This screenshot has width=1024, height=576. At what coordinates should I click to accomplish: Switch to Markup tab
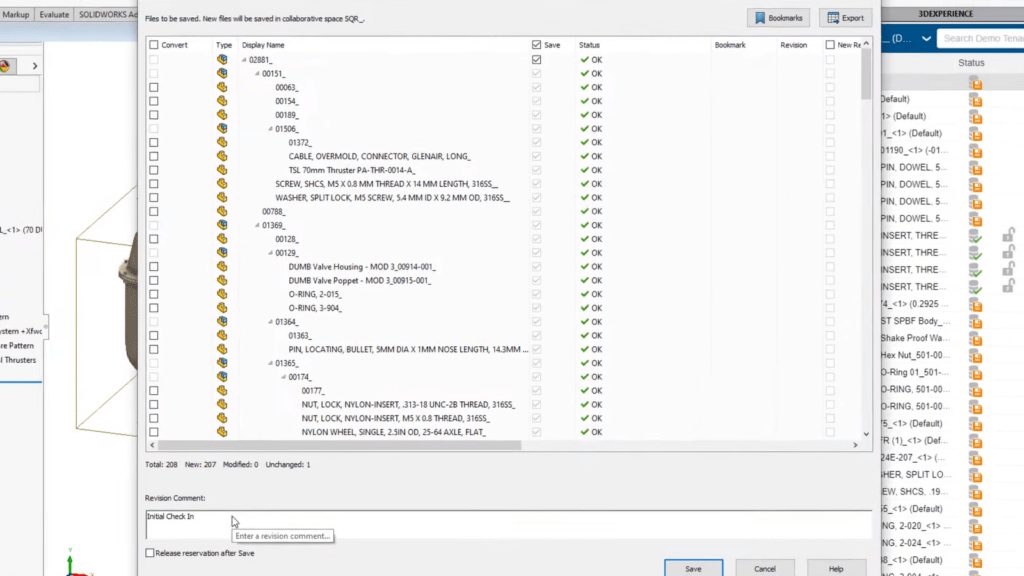point(16,14)
